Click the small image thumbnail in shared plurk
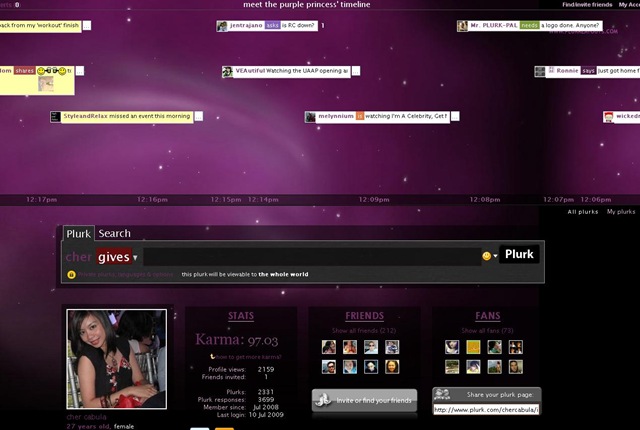 coord(46,84)
